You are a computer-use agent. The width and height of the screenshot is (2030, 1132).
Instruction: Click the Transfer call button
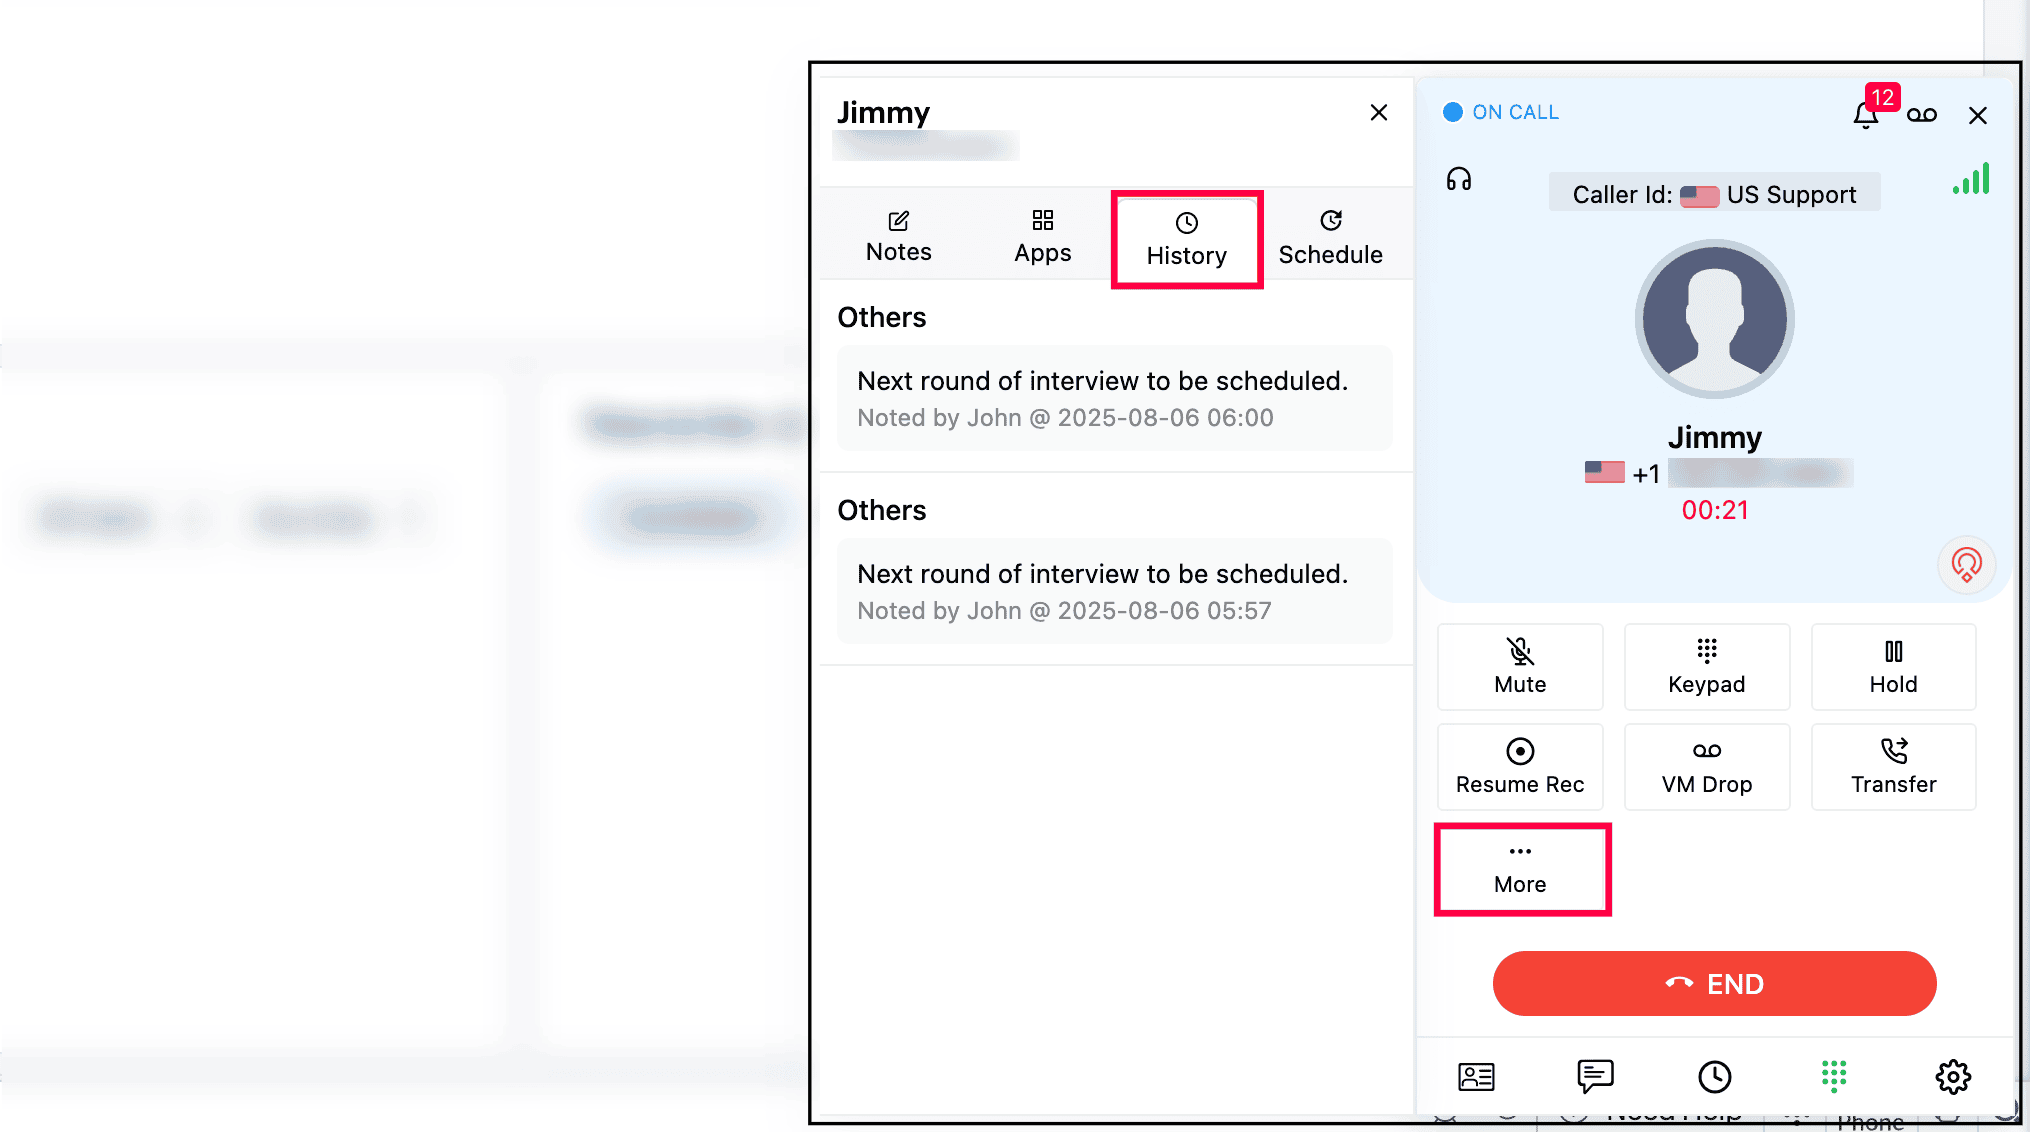click(1893, 767)
